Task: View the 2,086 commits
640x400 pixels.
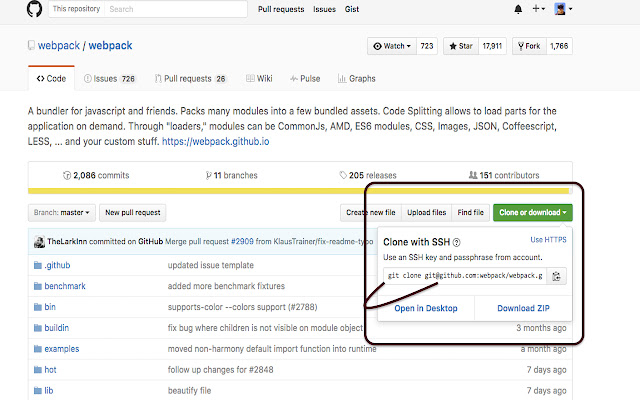Action: (x=96, y=175)
